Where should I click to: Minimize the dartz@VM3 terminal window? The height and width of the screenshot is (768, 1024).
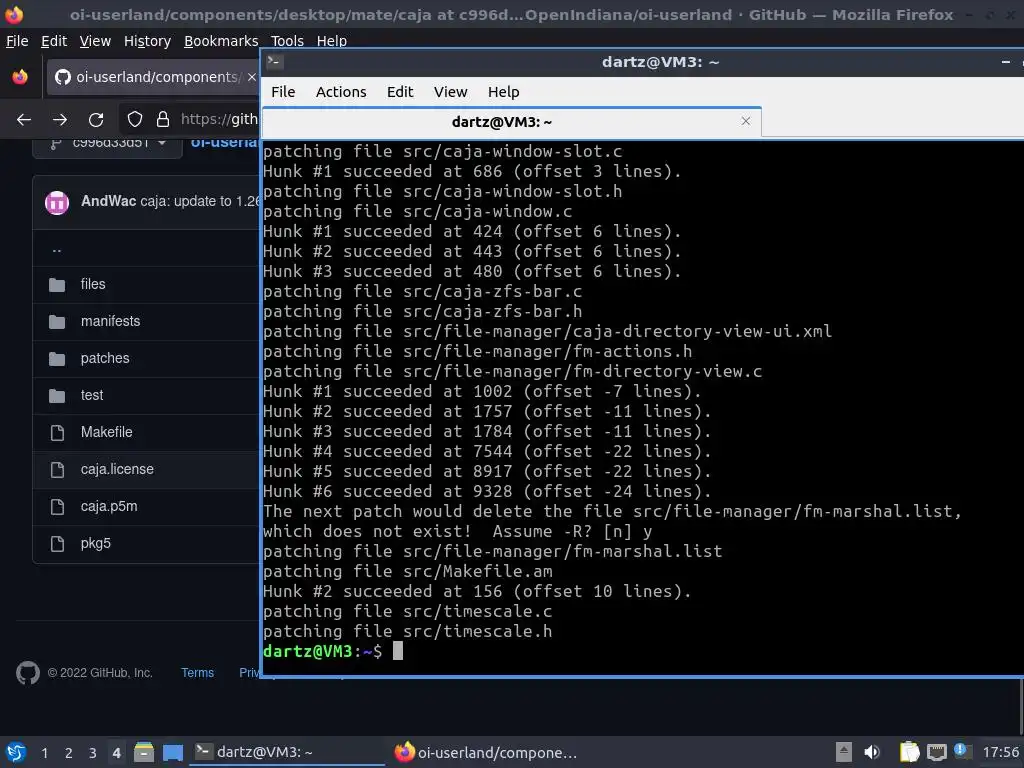coord(1006,62)
